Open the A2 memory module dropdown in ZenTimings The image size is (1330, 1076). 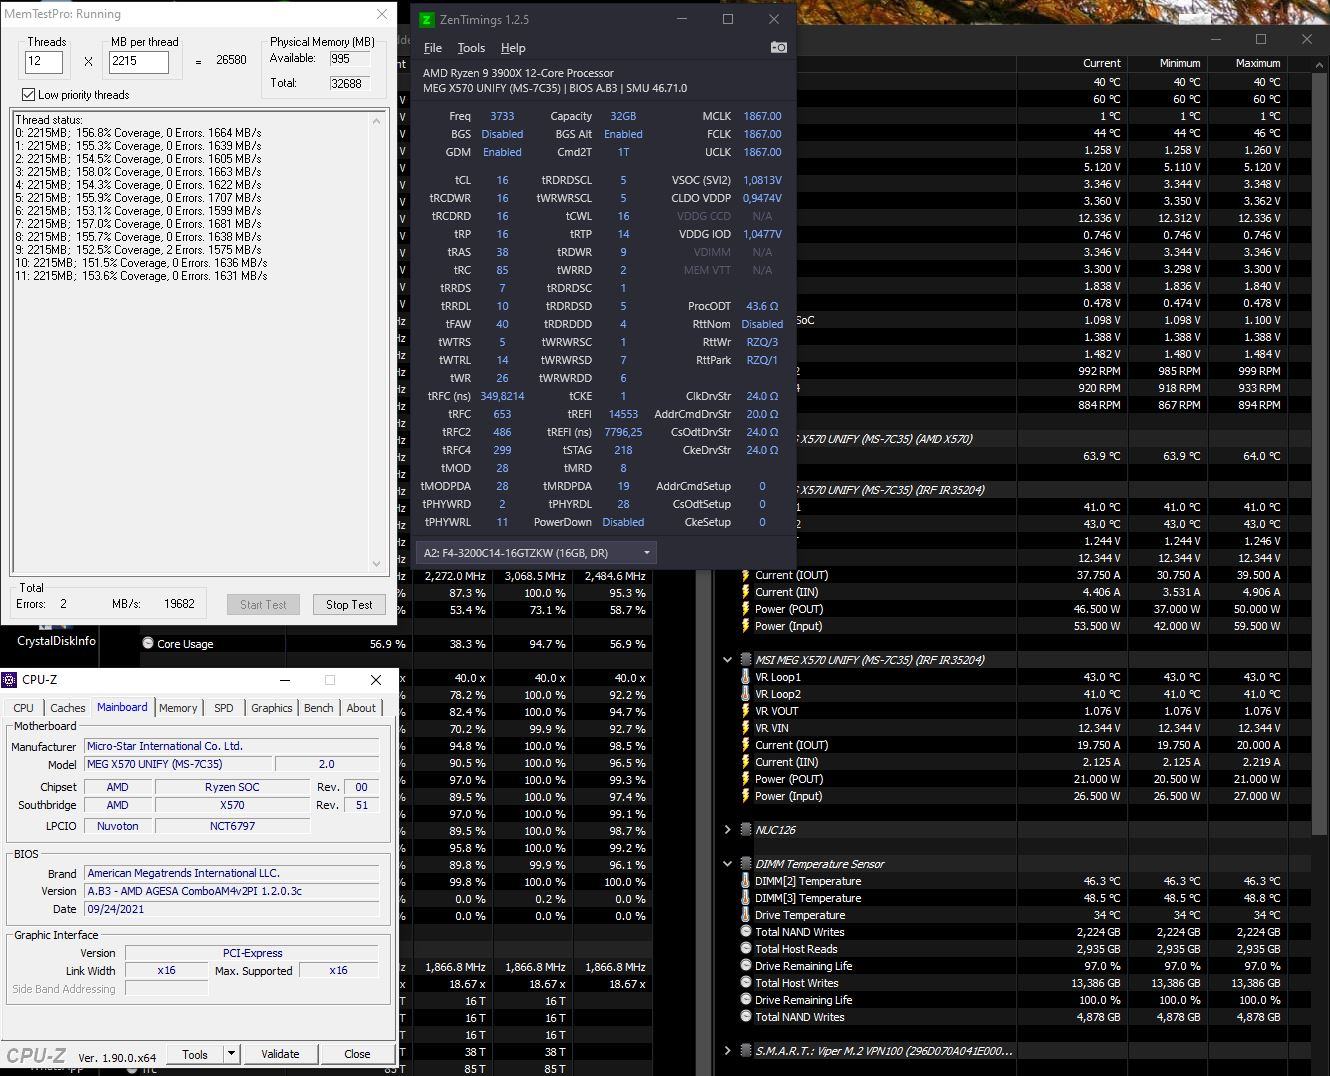[535, 553]
